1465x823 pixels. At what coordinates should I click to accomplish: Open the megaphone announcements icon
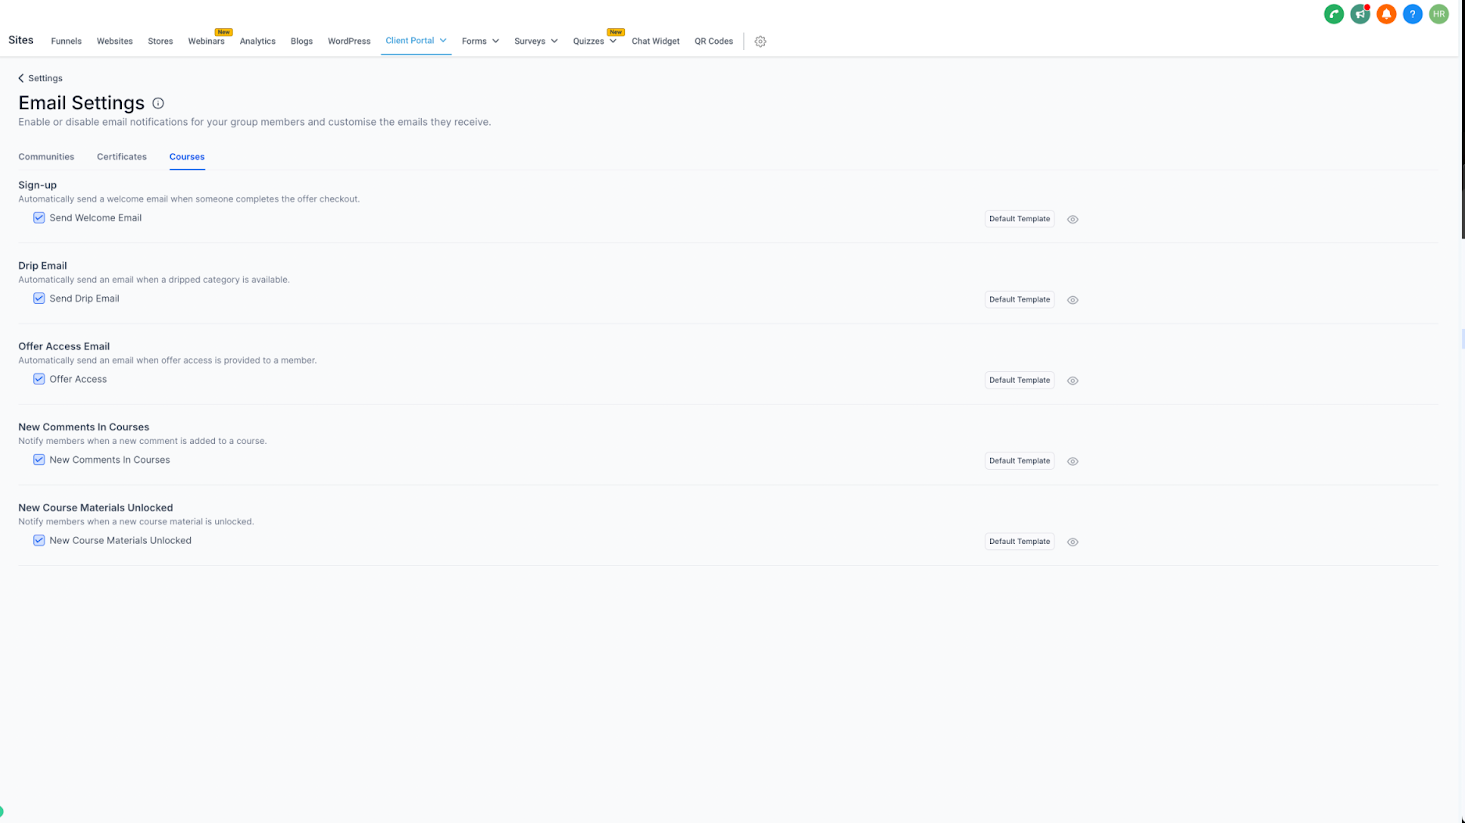1360,14
